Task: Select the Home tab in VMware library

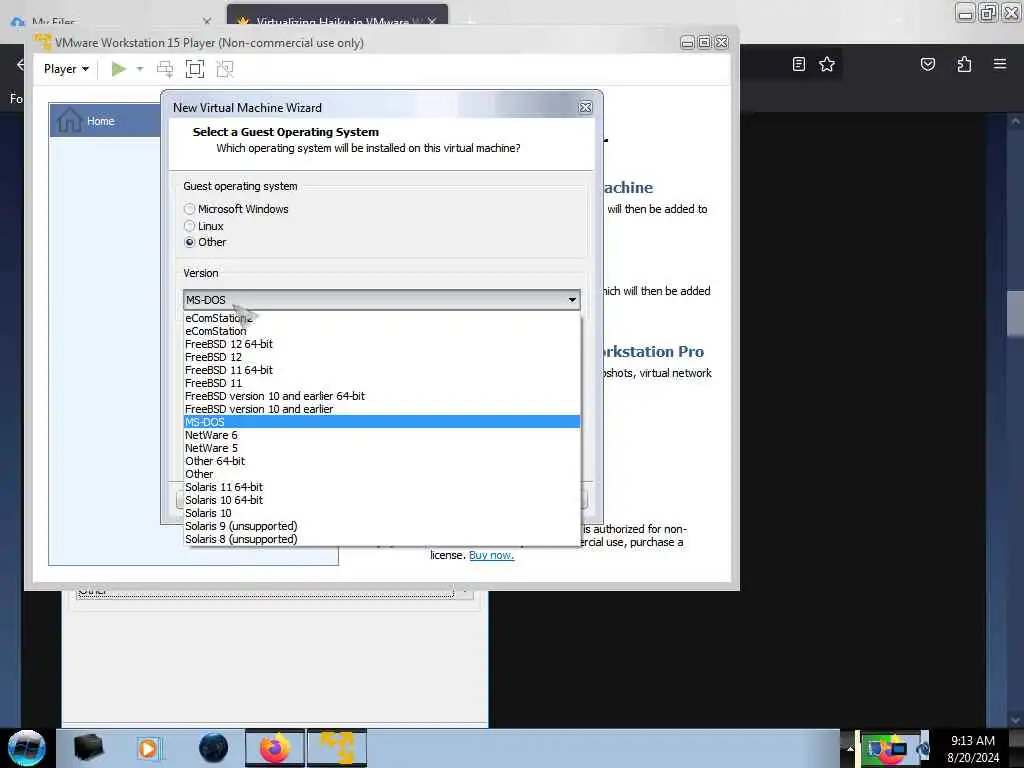Action: (105, 121)
